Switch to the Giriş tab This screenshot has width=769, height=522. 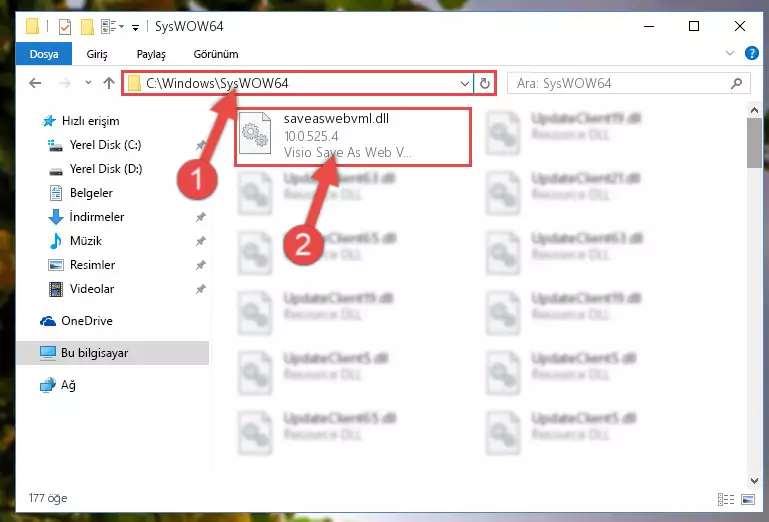tap(97, 54)
